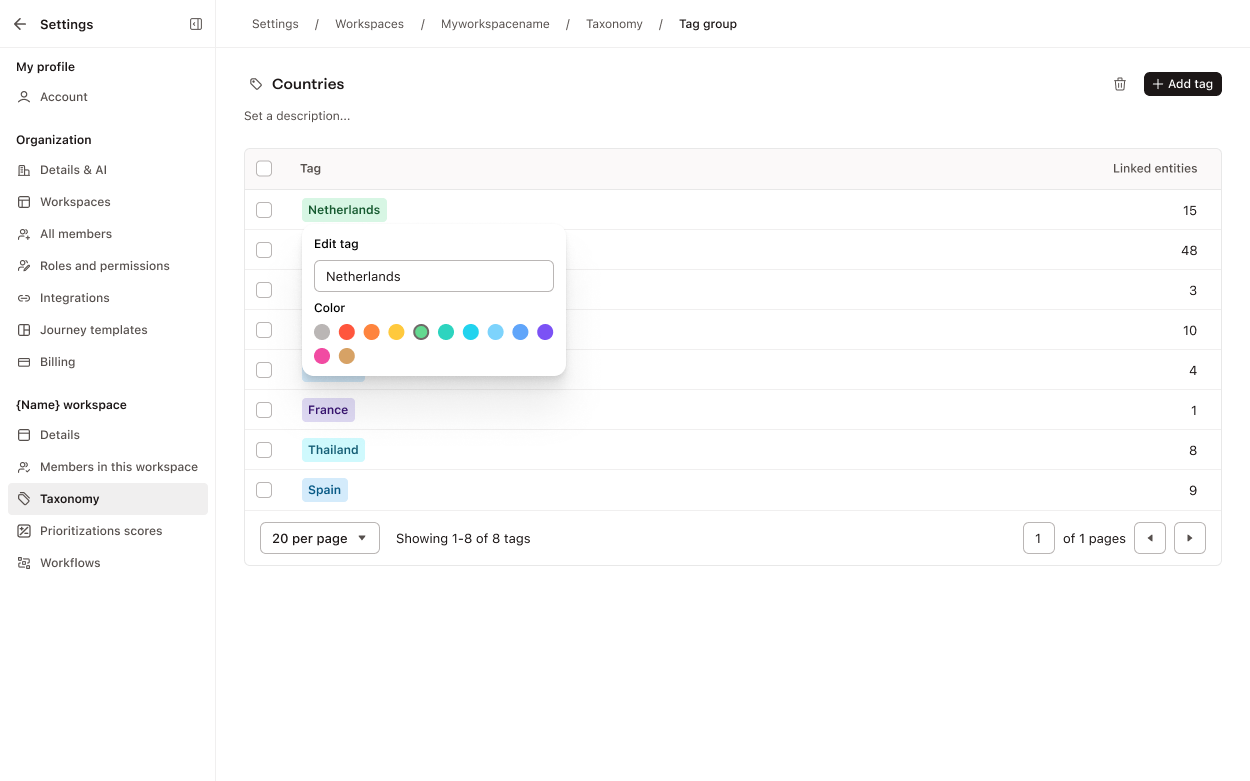Click the Workspaces layout icon

coord(24,202)
